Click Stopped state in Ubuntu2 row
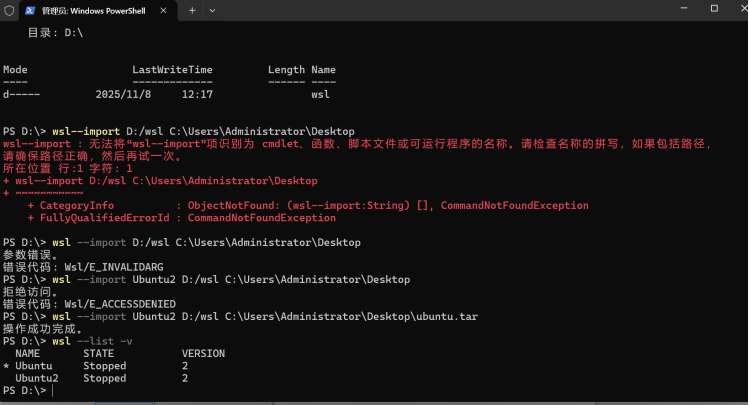Screen dimensions: 749x405 coord(105,378)
